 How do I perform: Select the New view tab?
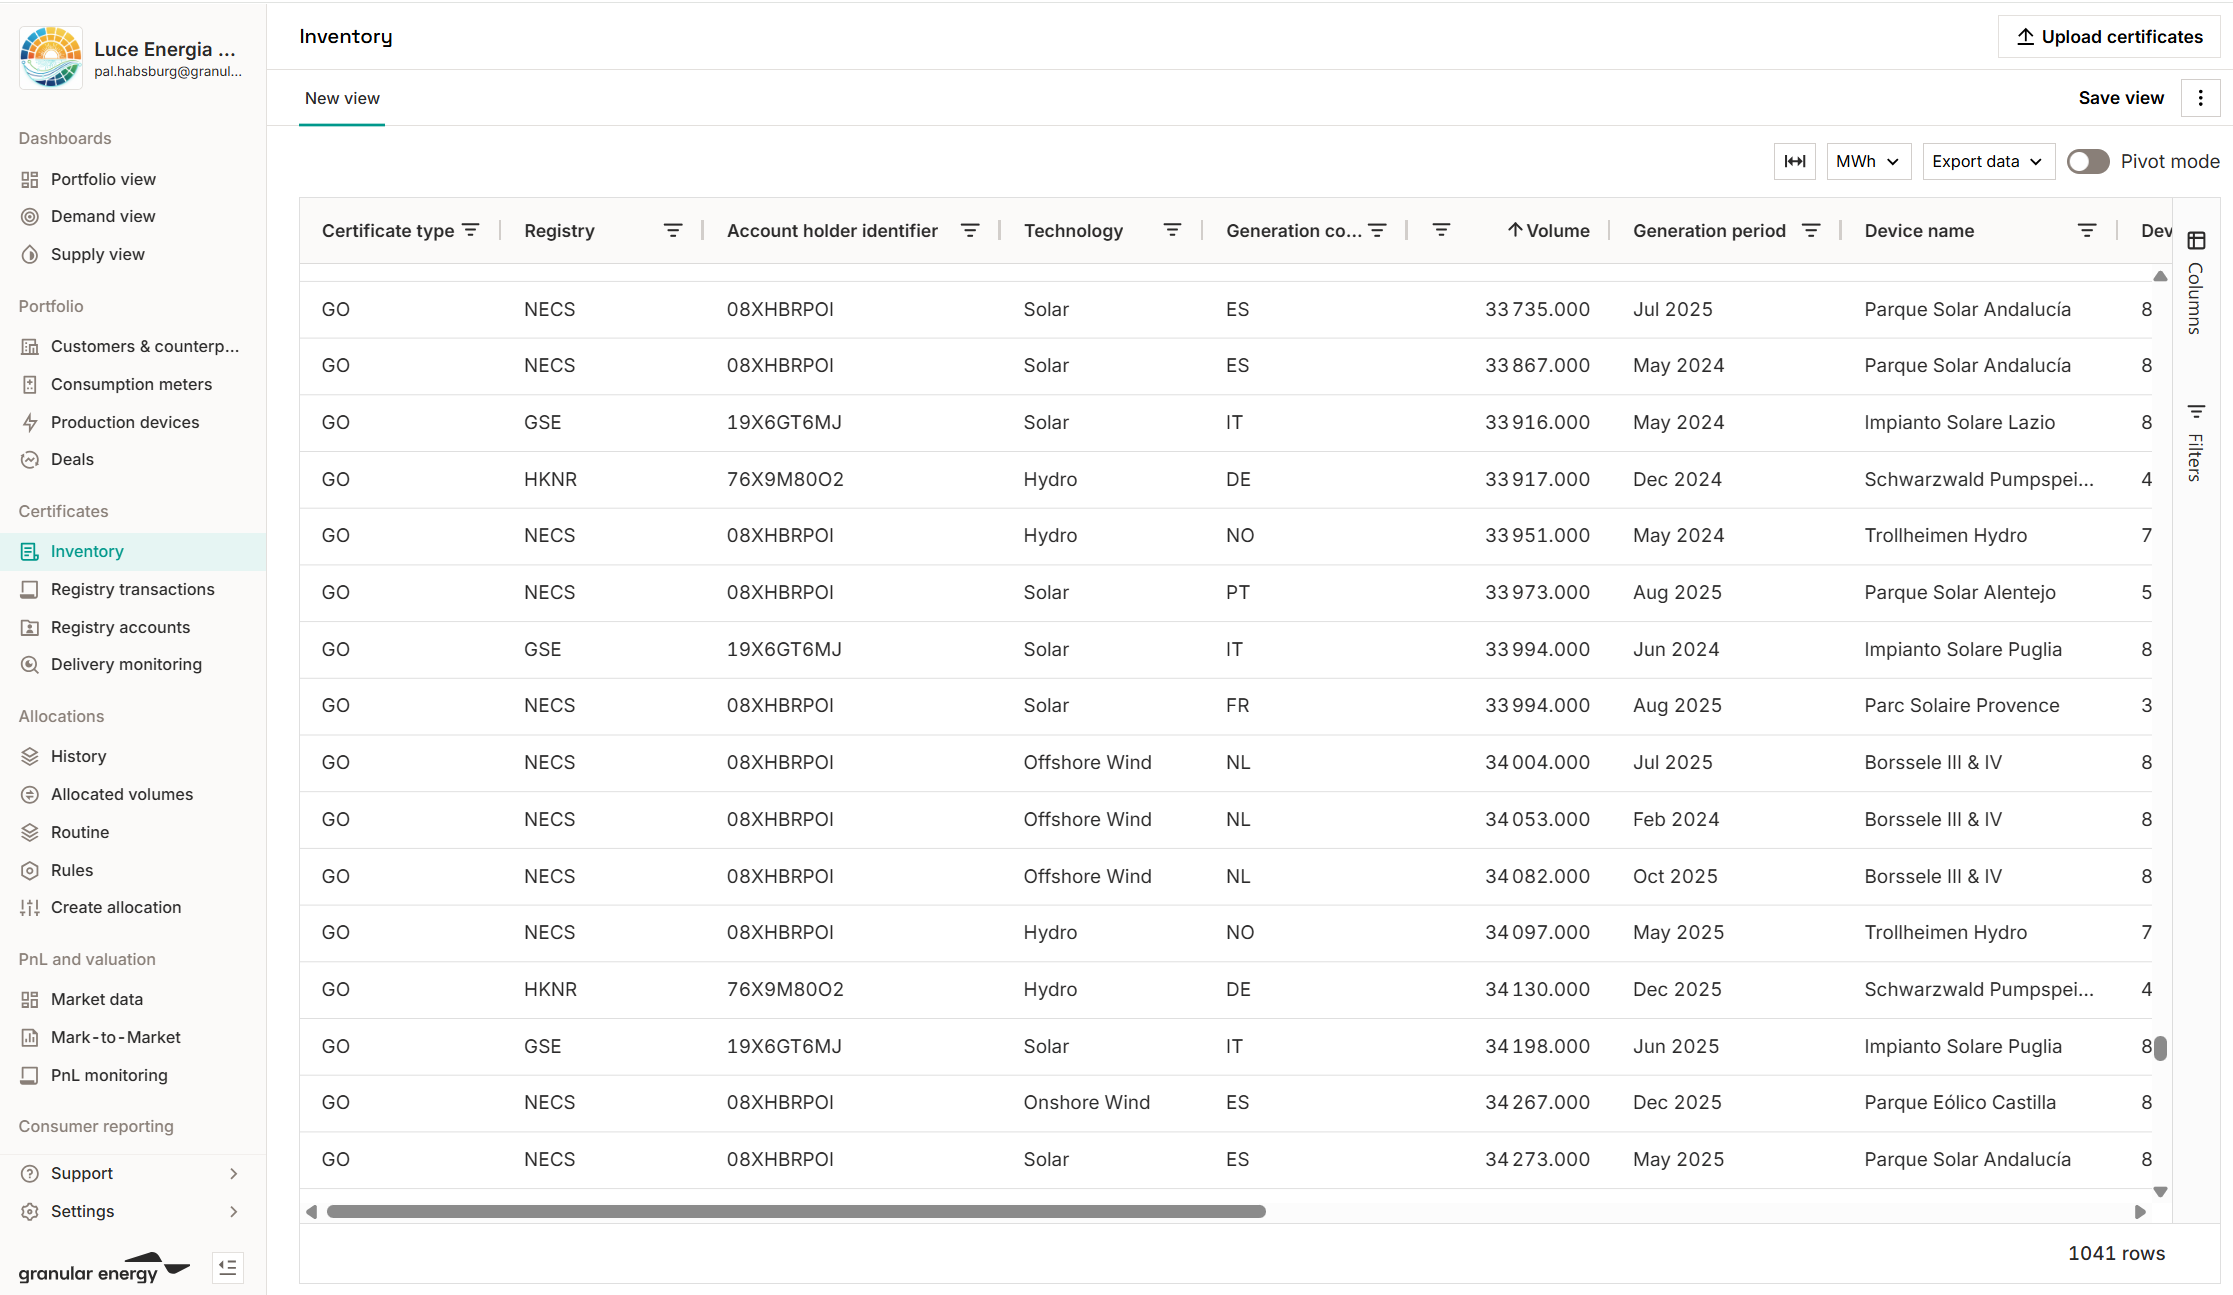(342, 98)
